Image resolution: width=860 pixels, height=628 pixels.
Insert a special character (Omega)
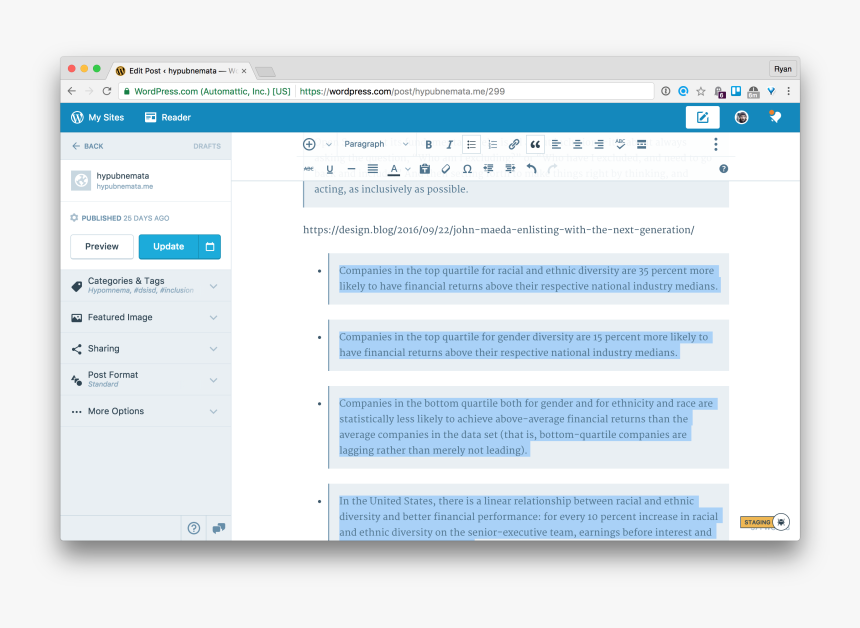click(467, 169)
